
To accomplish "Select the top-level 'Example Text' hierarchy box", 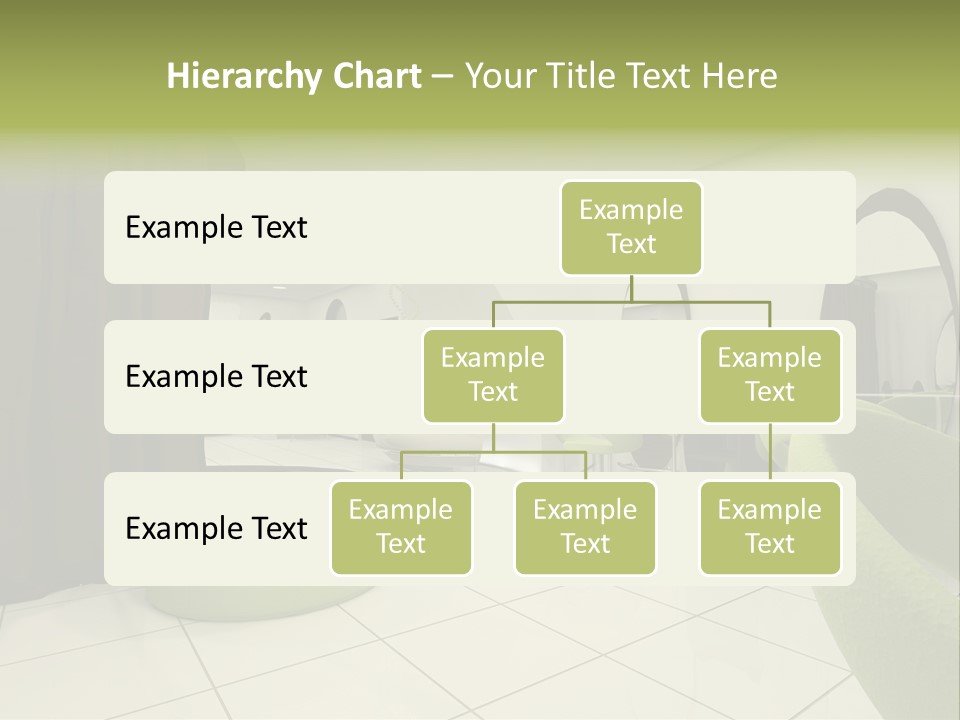I will tap(631, 228).
